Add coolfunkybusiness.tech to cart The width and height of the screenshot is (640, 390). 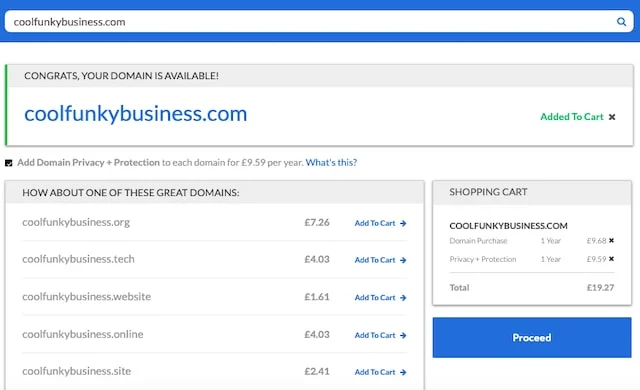point(380,260)
